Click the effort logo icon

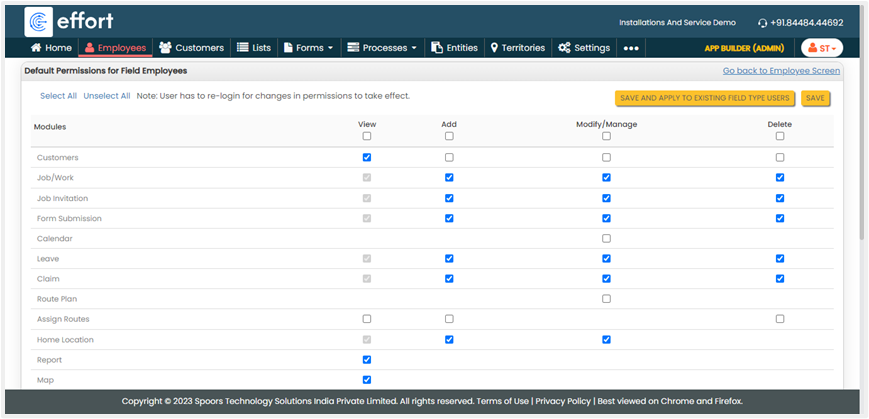click(39, 22)
